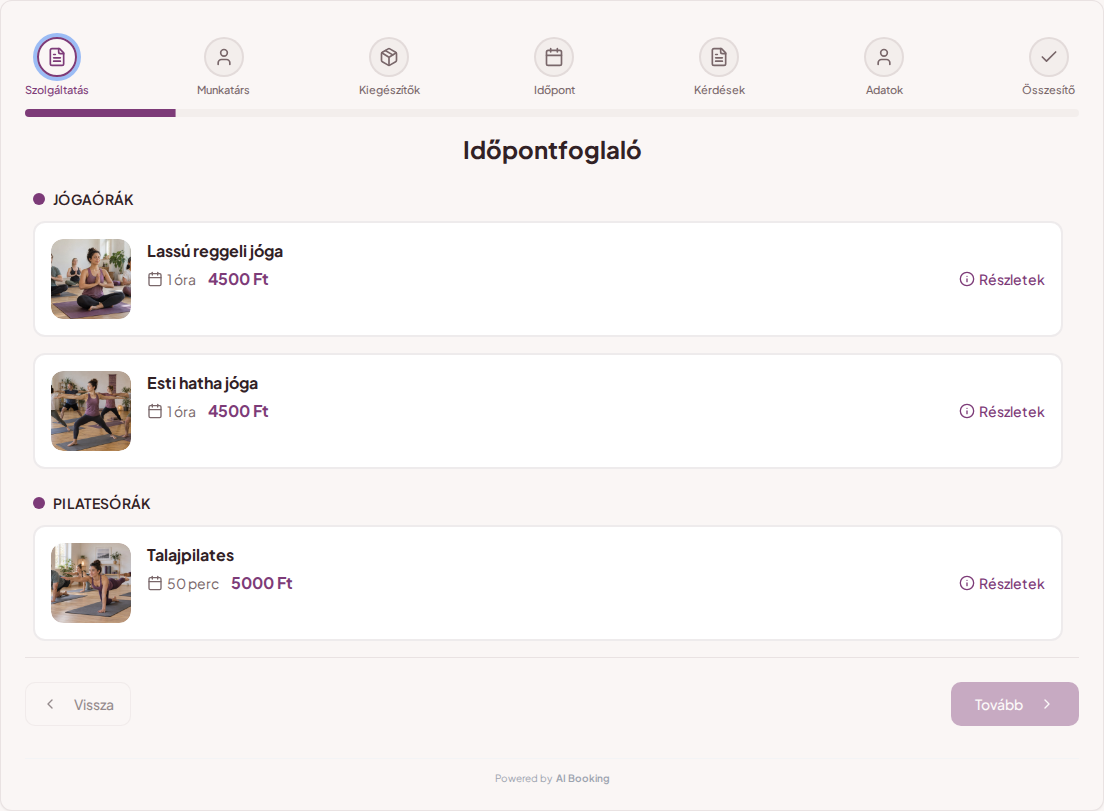Click the Összesítő step label
Viewport: 1104px width, 811px height.
point(1048,90)
